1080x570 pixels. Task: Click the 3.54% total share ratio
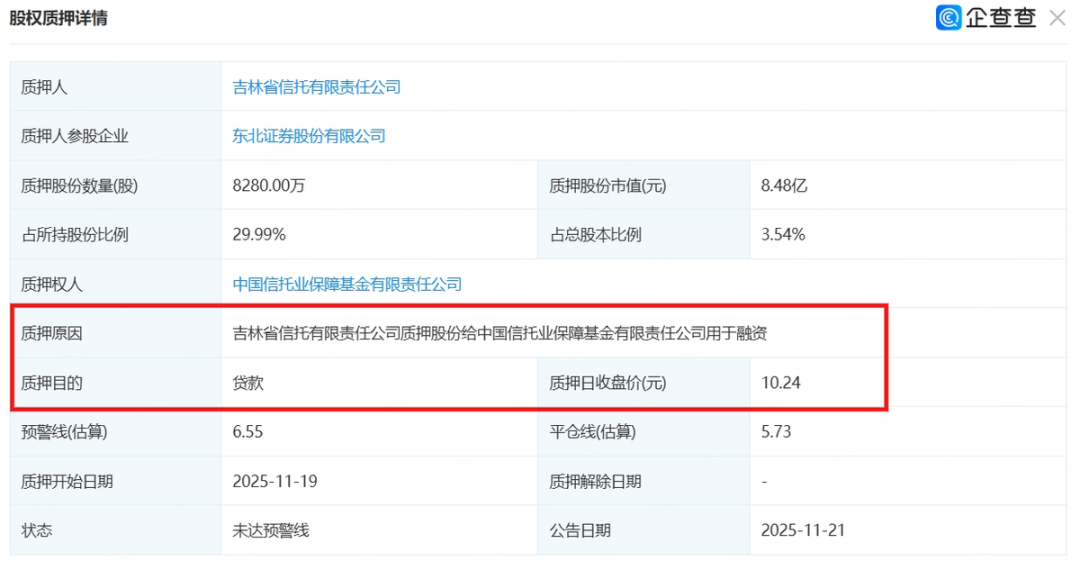tap(783, 235)
